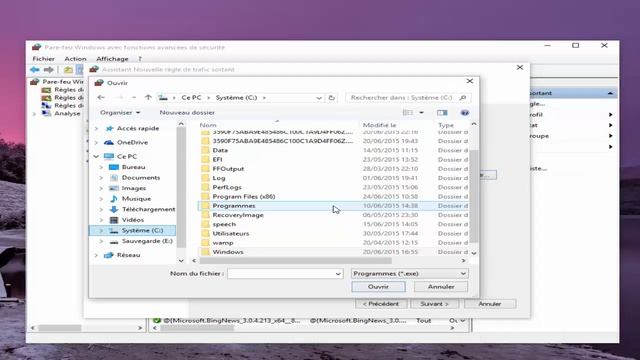Click the Nouveau dossier button
The width and height of the screenshot is (640, 360).
click(187, 113)
